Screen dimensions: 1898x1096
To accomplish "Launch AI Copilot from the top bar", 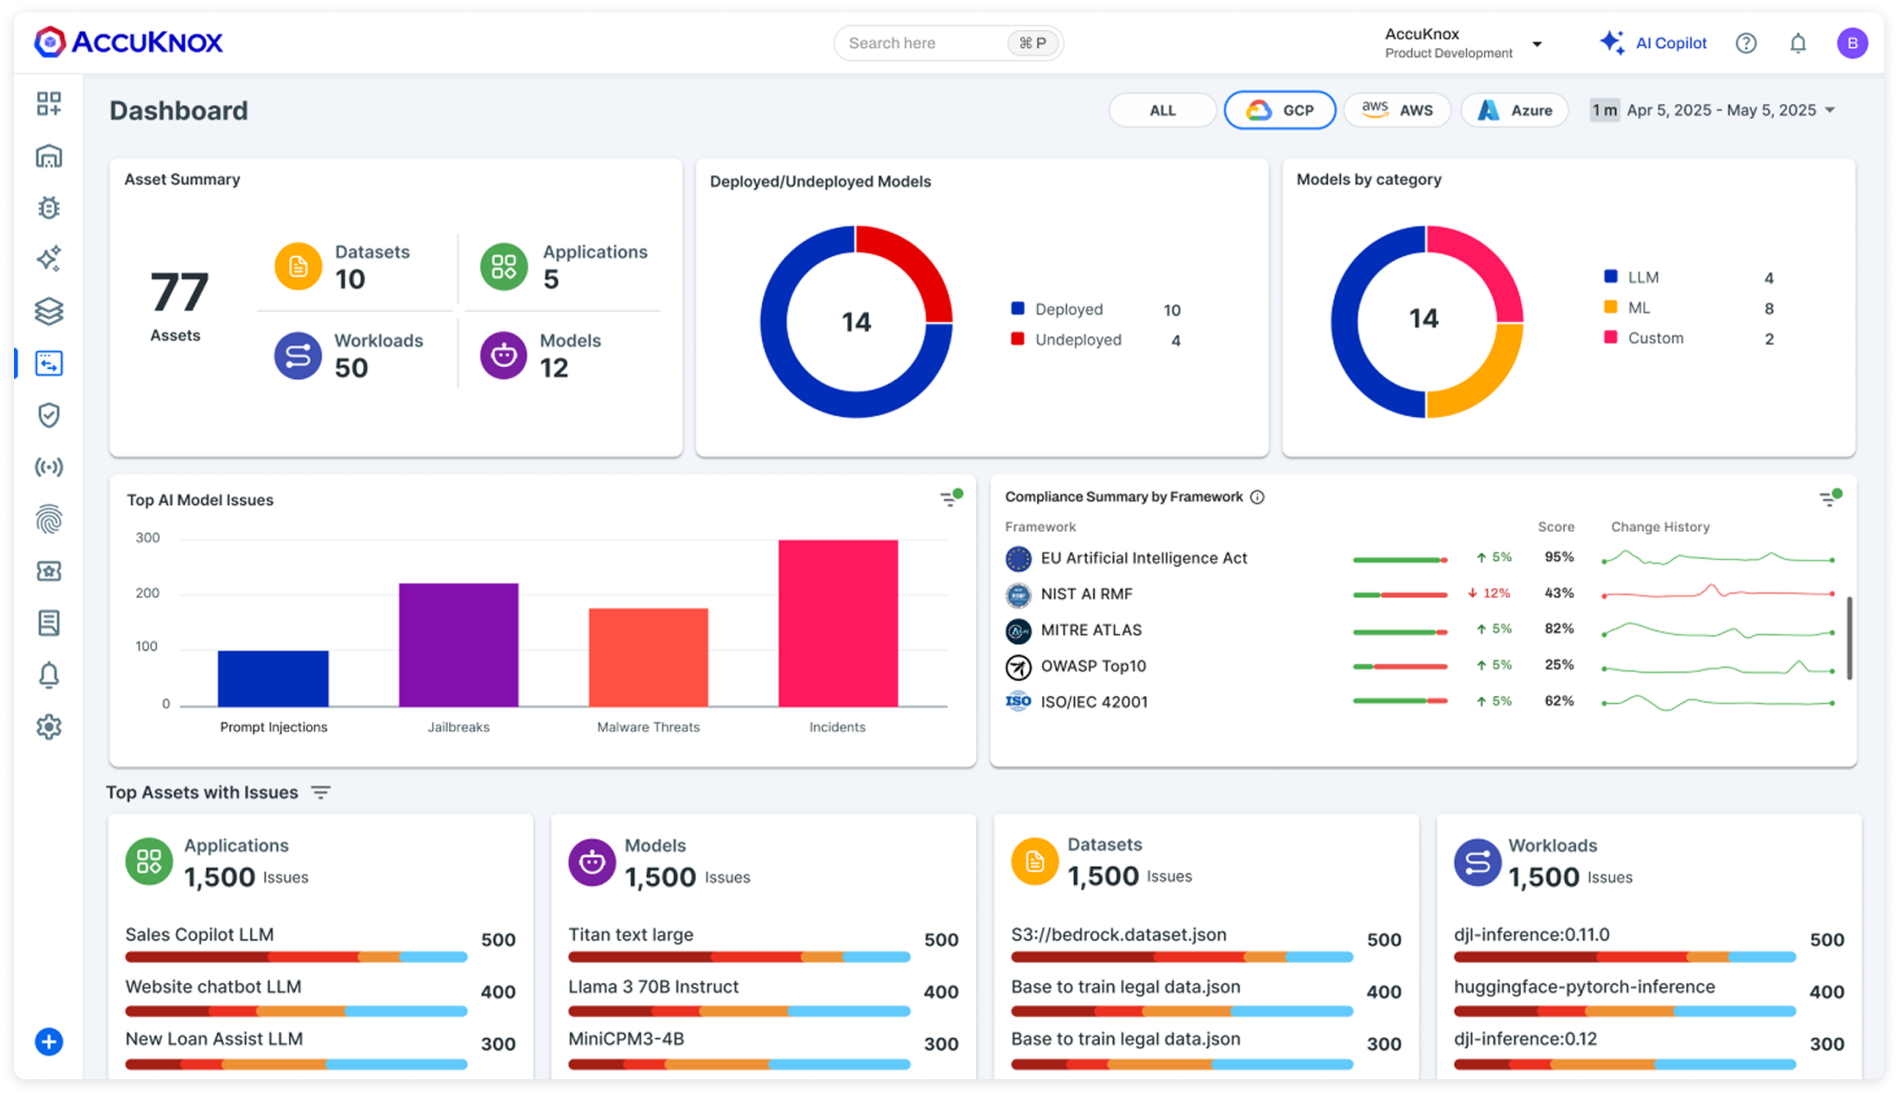I will [1654, 43].
